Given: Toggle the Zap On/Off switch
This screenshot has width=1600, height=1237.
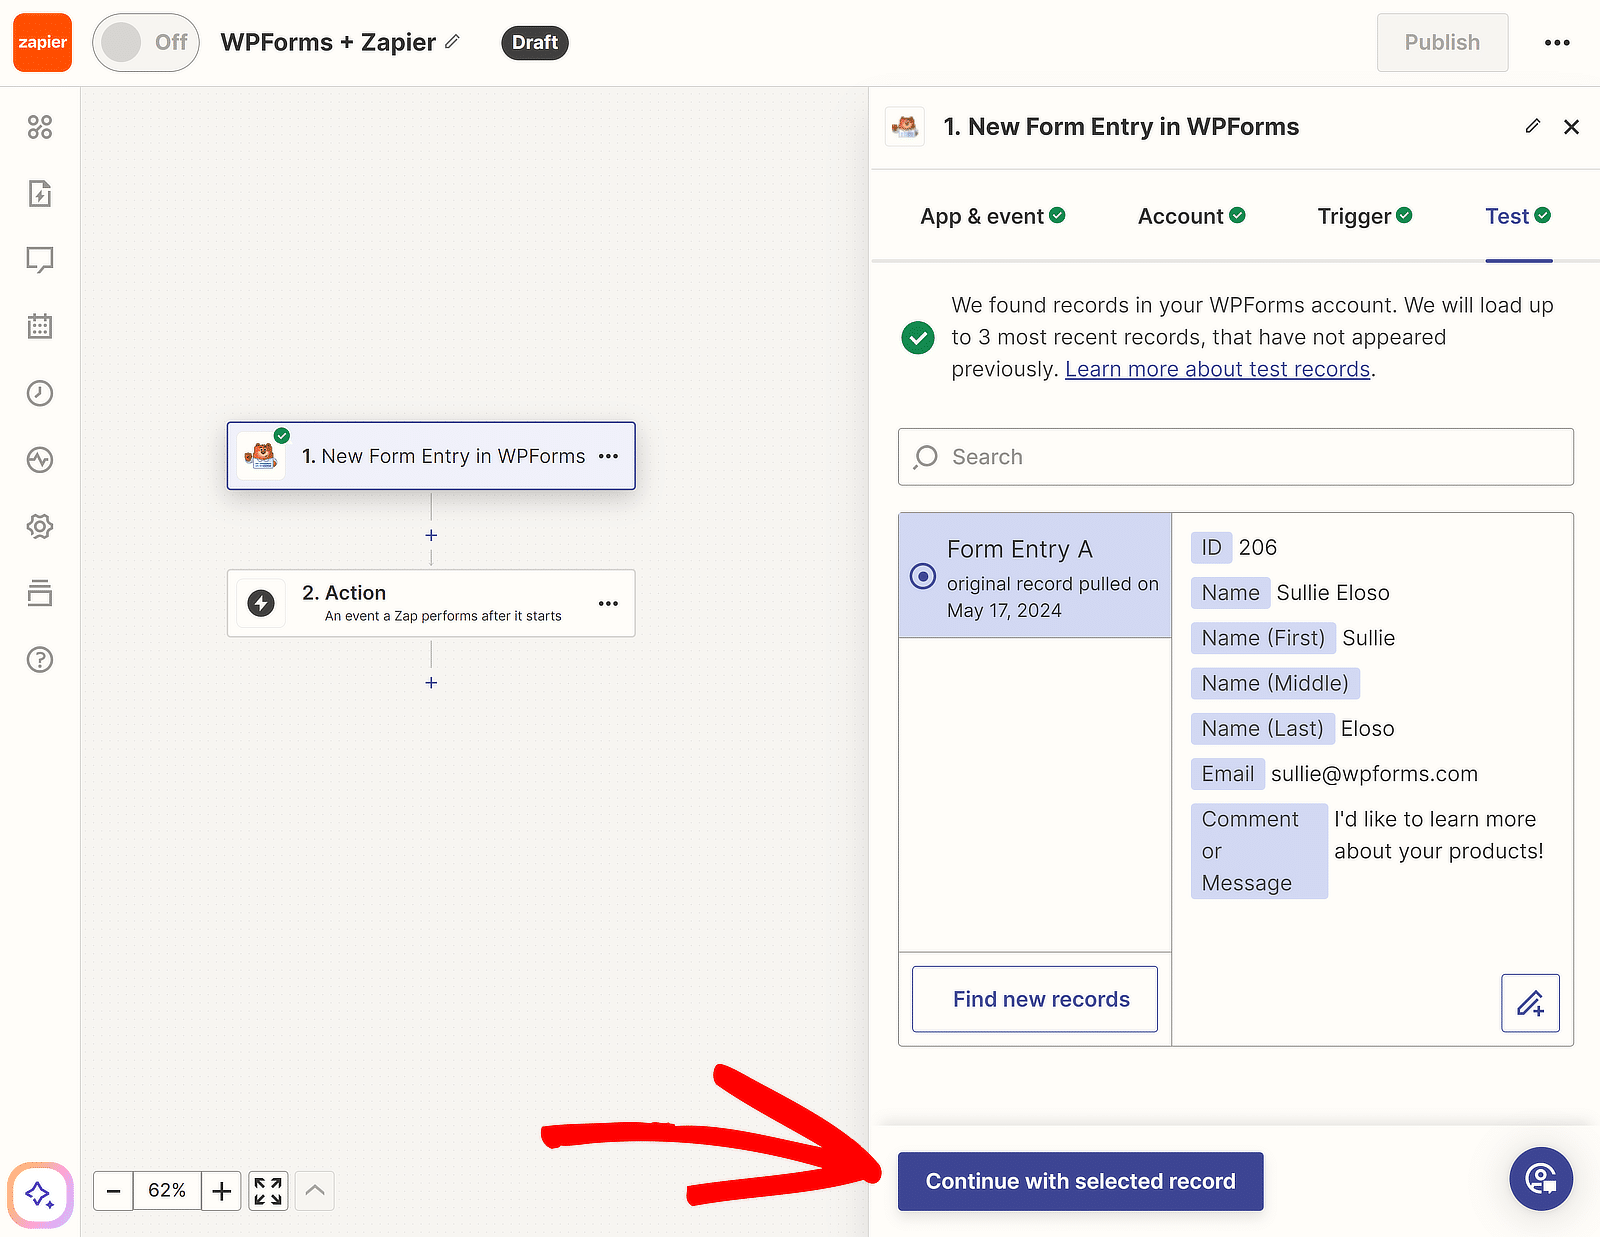Looking at the screenshot, I should (x=146, y=42).
